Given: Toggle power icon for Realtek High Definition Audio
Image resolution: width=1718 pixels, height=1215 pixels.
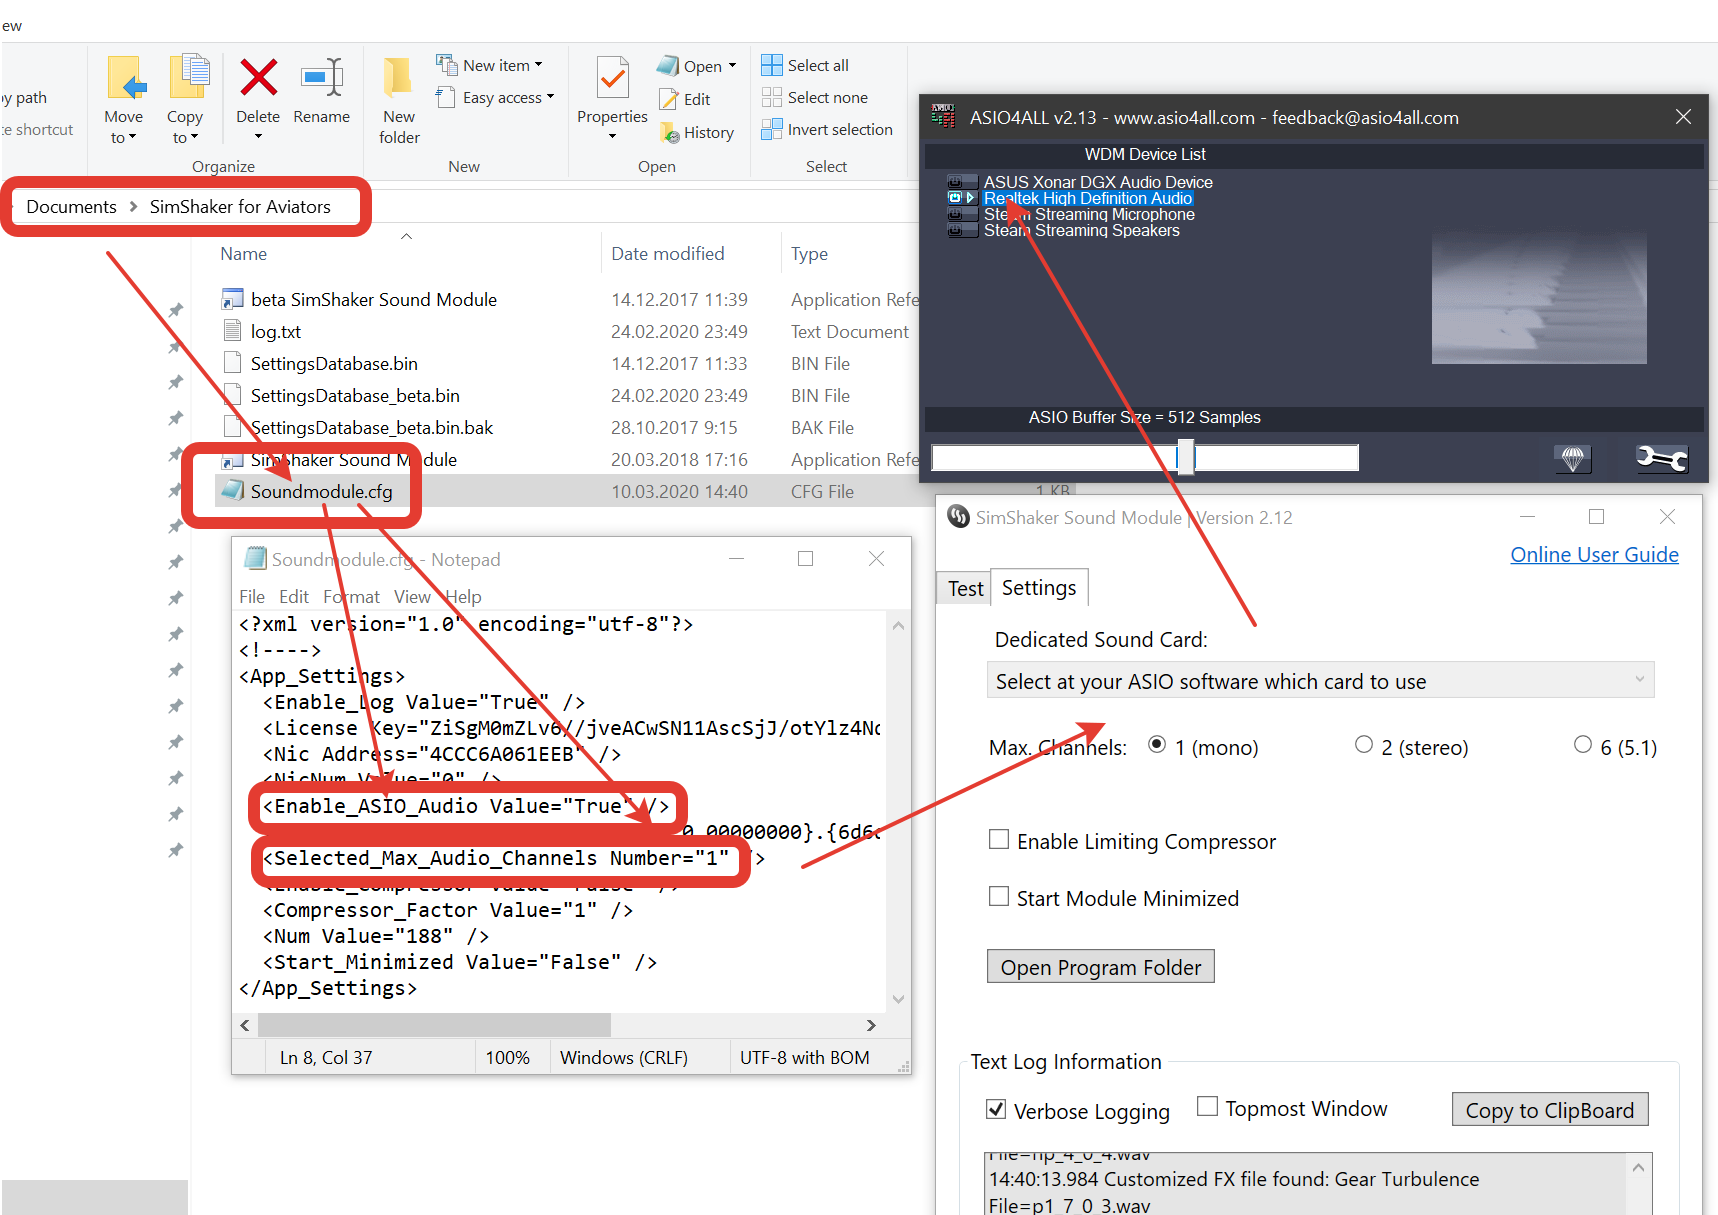Looking at the screenshot, I should (x=955, y=198).
